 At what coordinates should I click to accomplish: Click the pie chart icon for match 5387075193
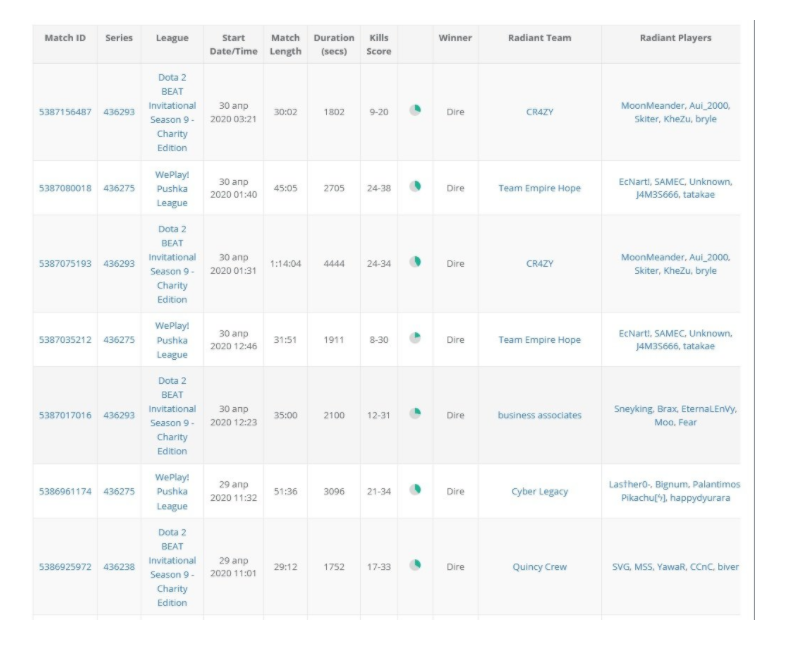click(x=415, y=262)
